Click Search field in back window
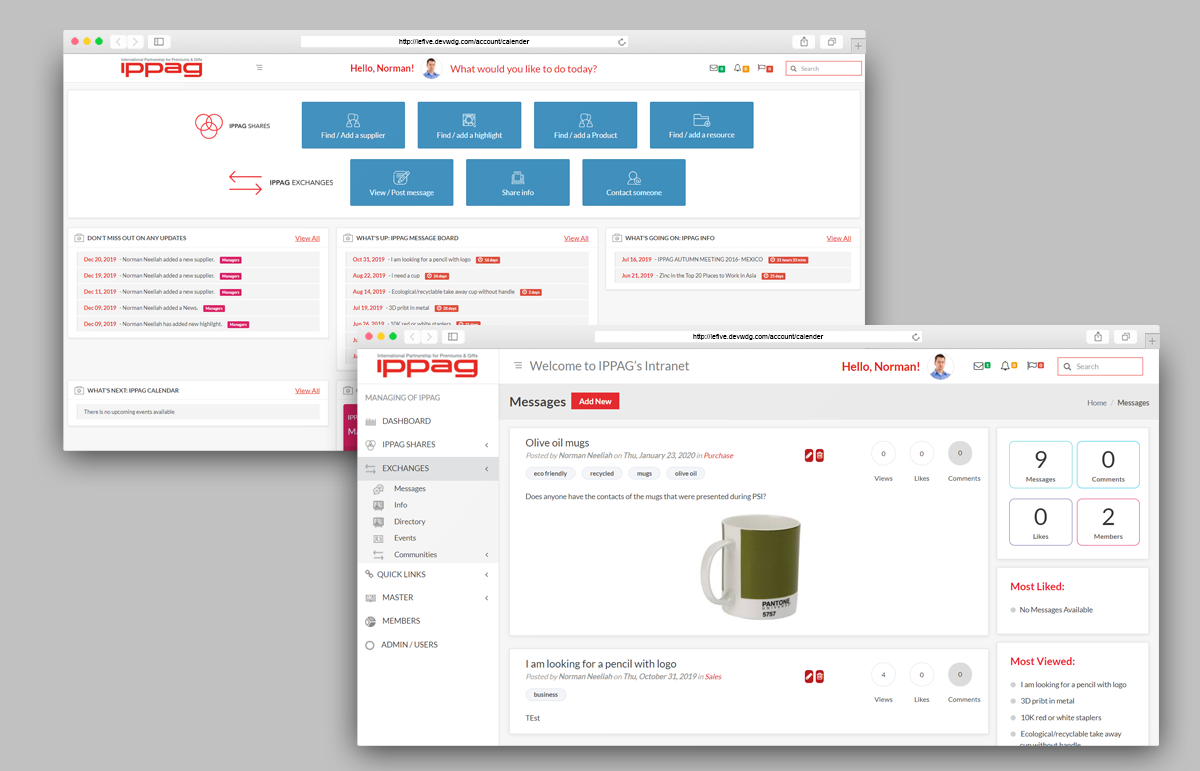This screenshot has width=1200, height=771. tap(823, 68)
